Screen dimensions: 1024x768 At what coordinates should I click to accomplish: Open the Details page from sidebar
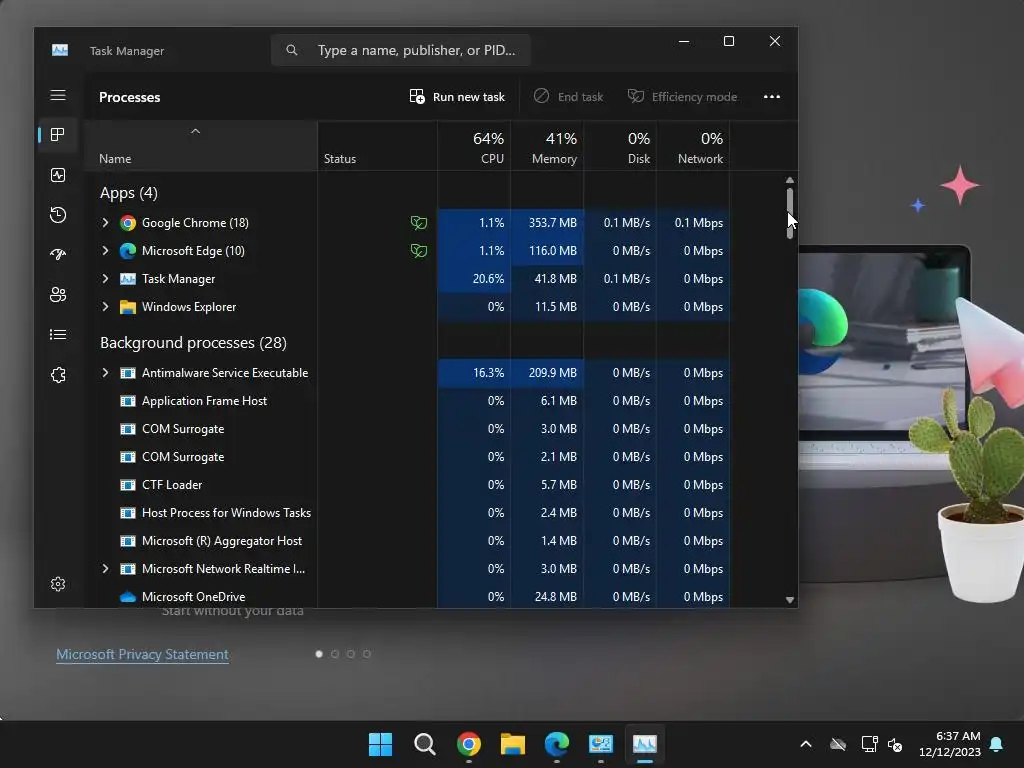point(58,334)
